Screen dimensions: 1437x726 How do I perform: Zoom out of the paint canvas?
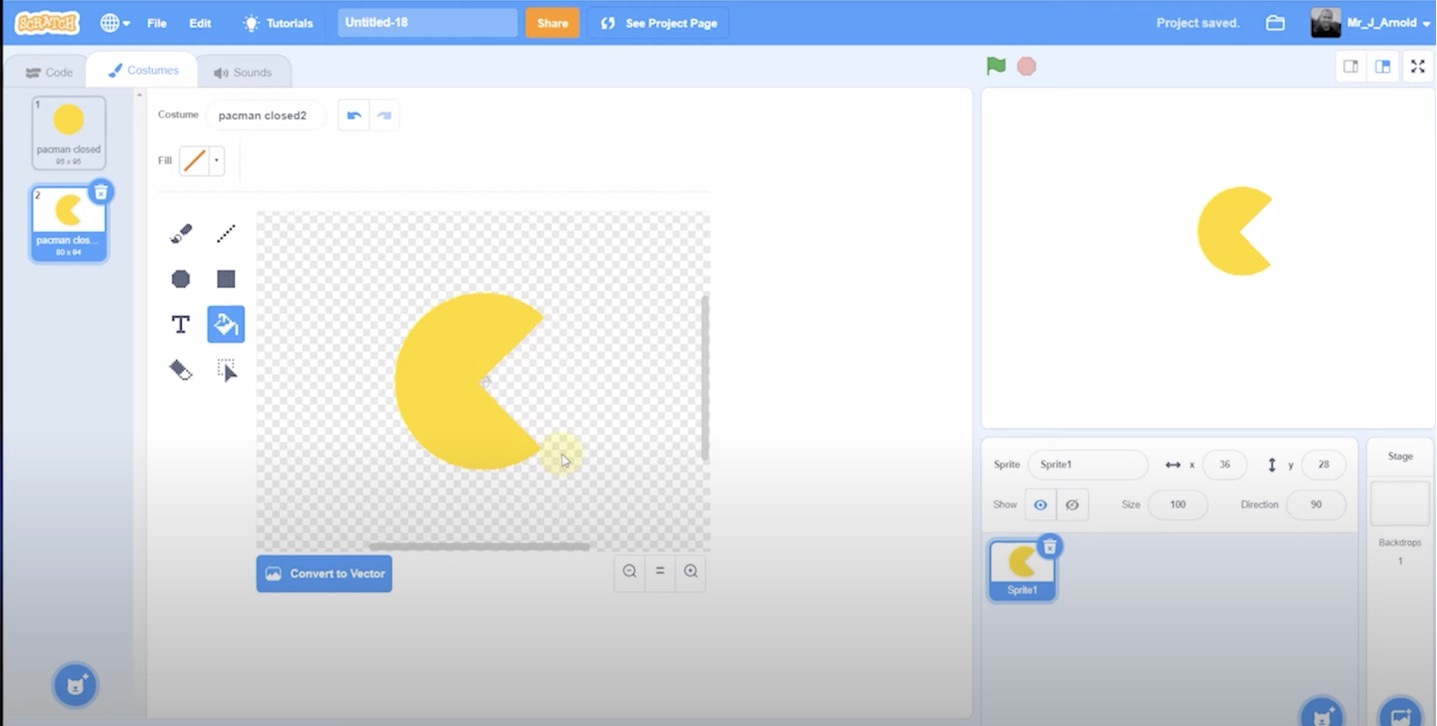coord(629,571)
